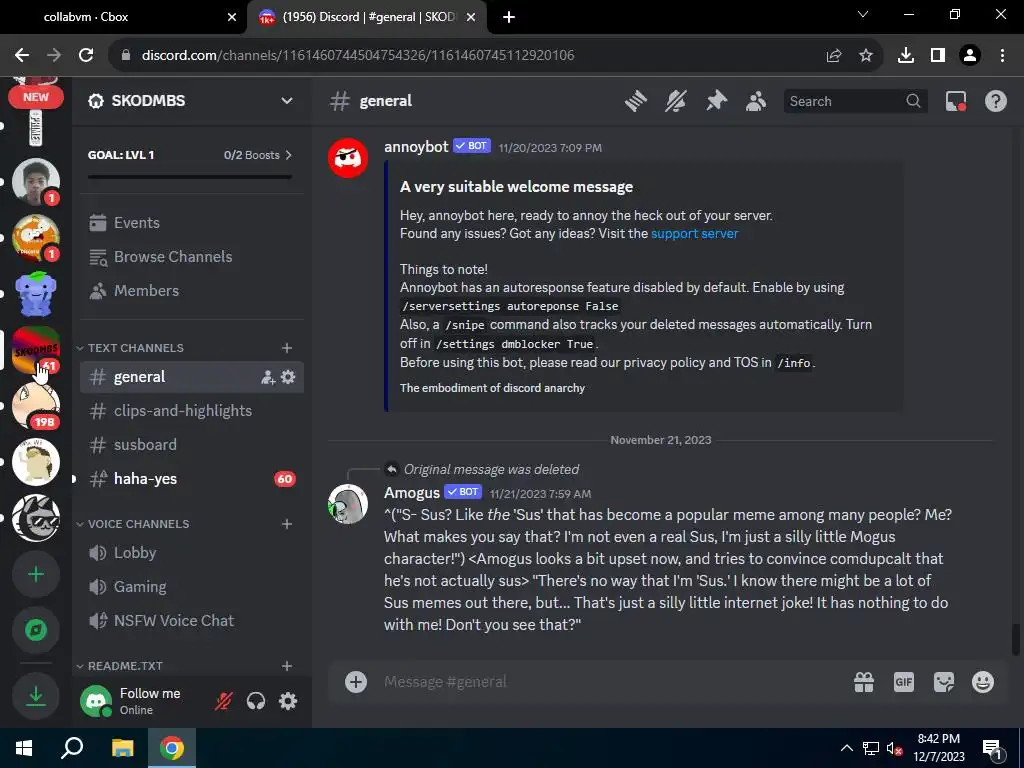Viewport: 1024px width, 768px height.
Task: Unmute the microphone in user panel
Action: [x=224, y=701]
